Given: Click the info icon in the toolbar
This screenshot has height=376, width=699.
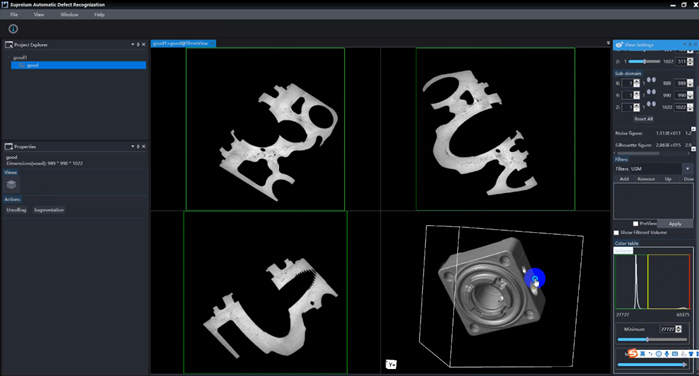Looking at the screenshot, I should coord(13,29).
